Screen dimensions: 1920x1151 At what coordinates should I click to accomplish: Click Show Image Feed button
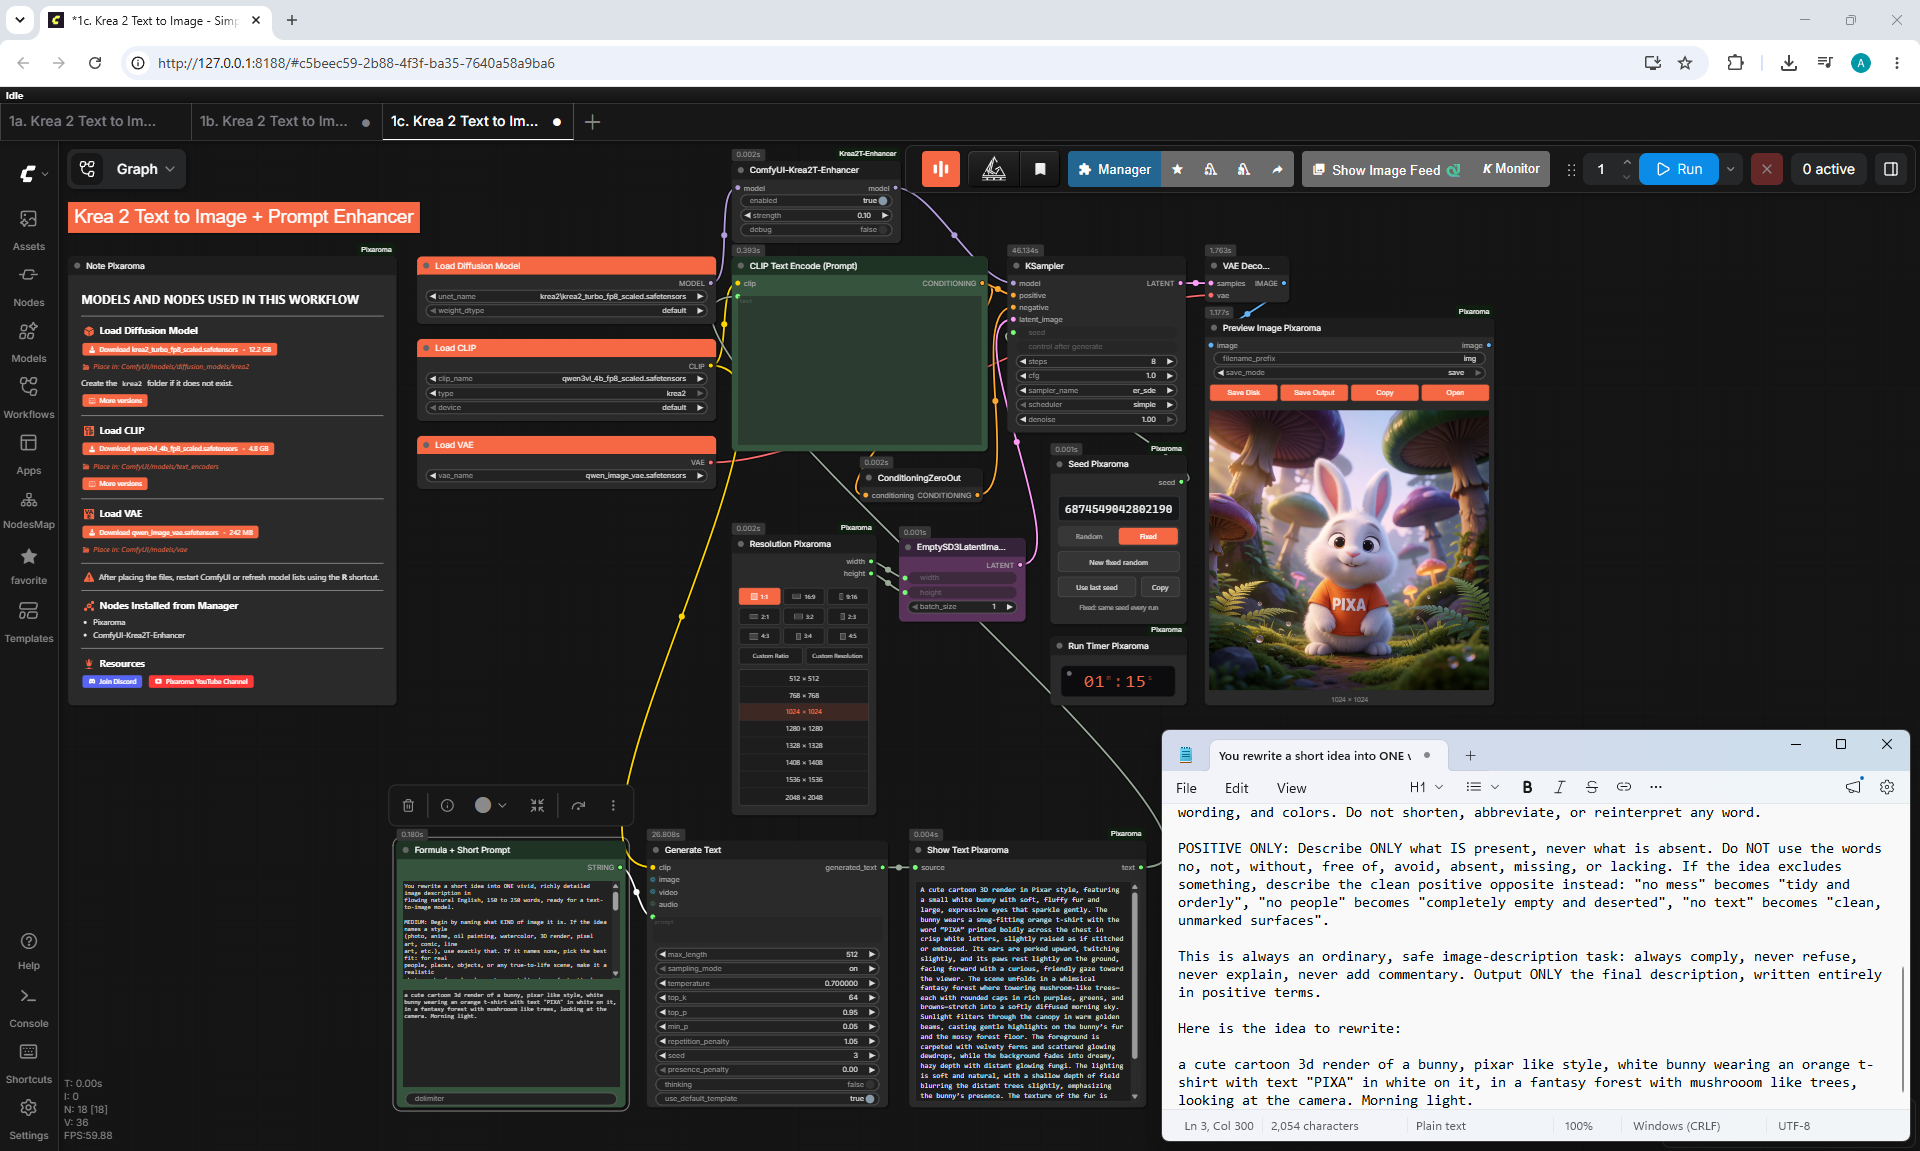coord(1386,169)
